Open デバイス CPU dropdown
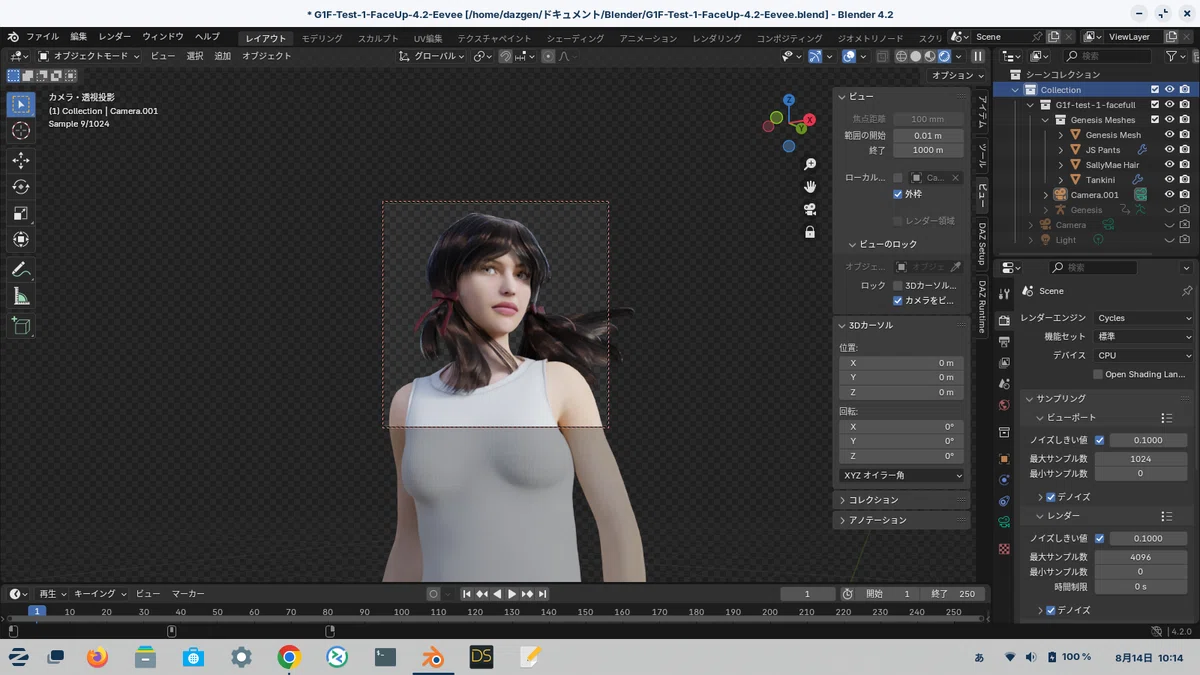 (1143, 355)
